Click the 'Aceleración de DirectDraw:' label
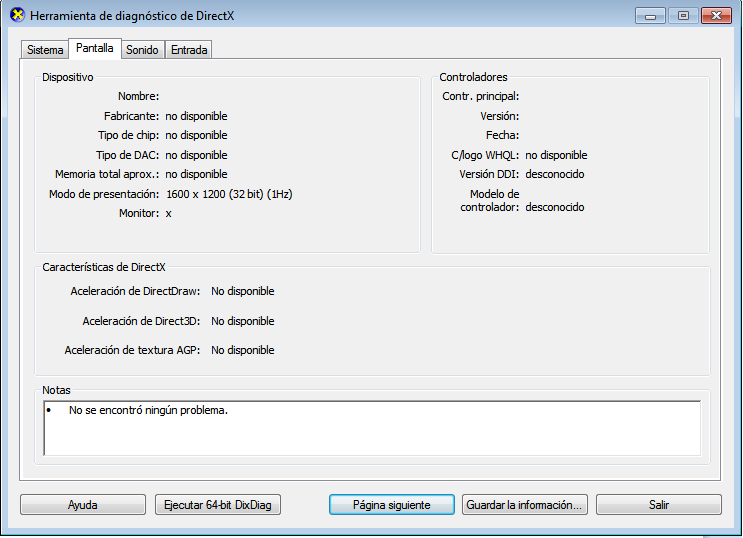 (136, 291)
